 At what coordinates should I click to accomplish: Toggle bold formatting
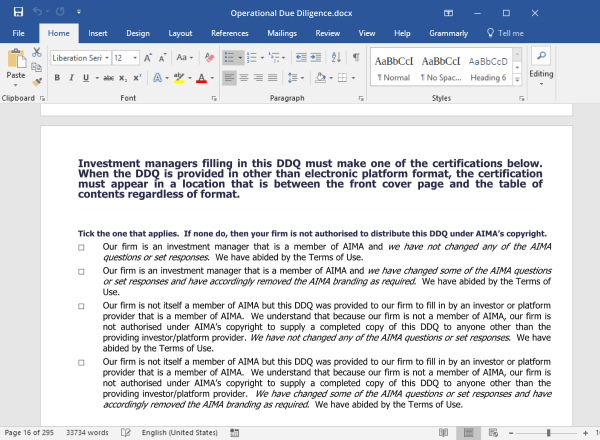click(x=57, y=78)
